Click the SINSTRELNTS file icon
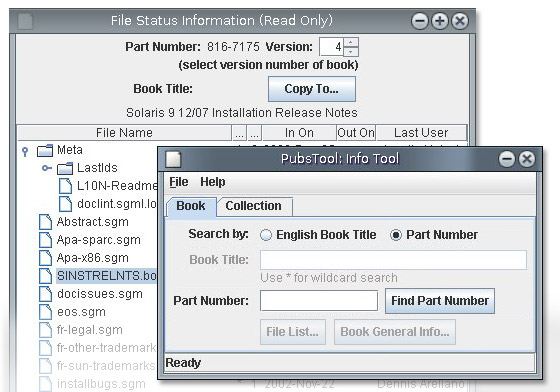Viewport: 560px width, 392px height. tap(45, 276)
